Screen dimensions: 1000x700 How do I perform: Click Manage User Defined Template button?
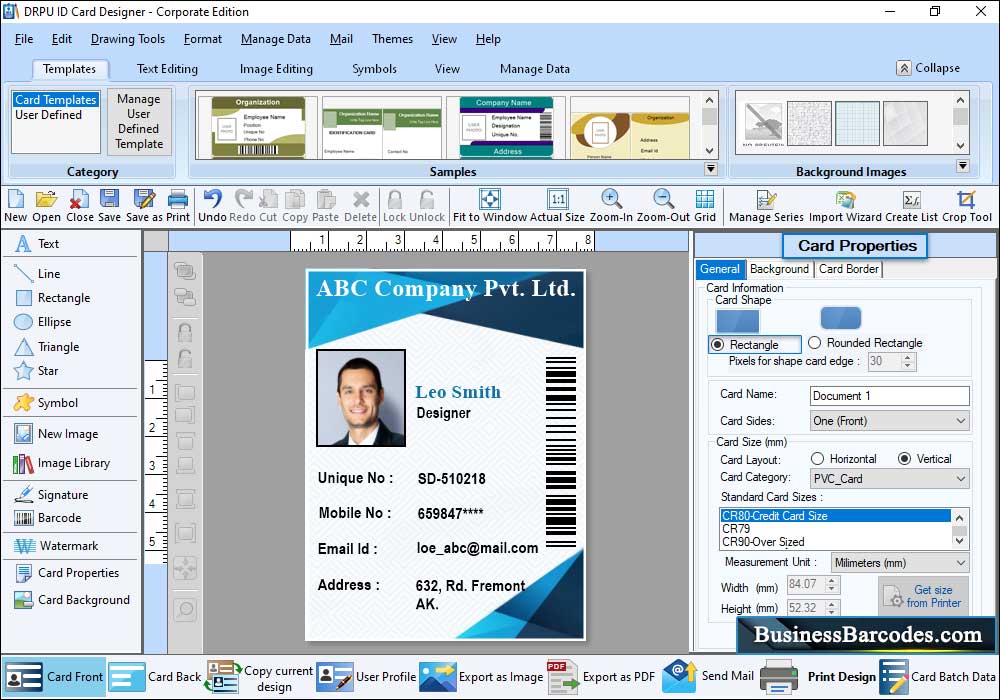click(138, 121)
